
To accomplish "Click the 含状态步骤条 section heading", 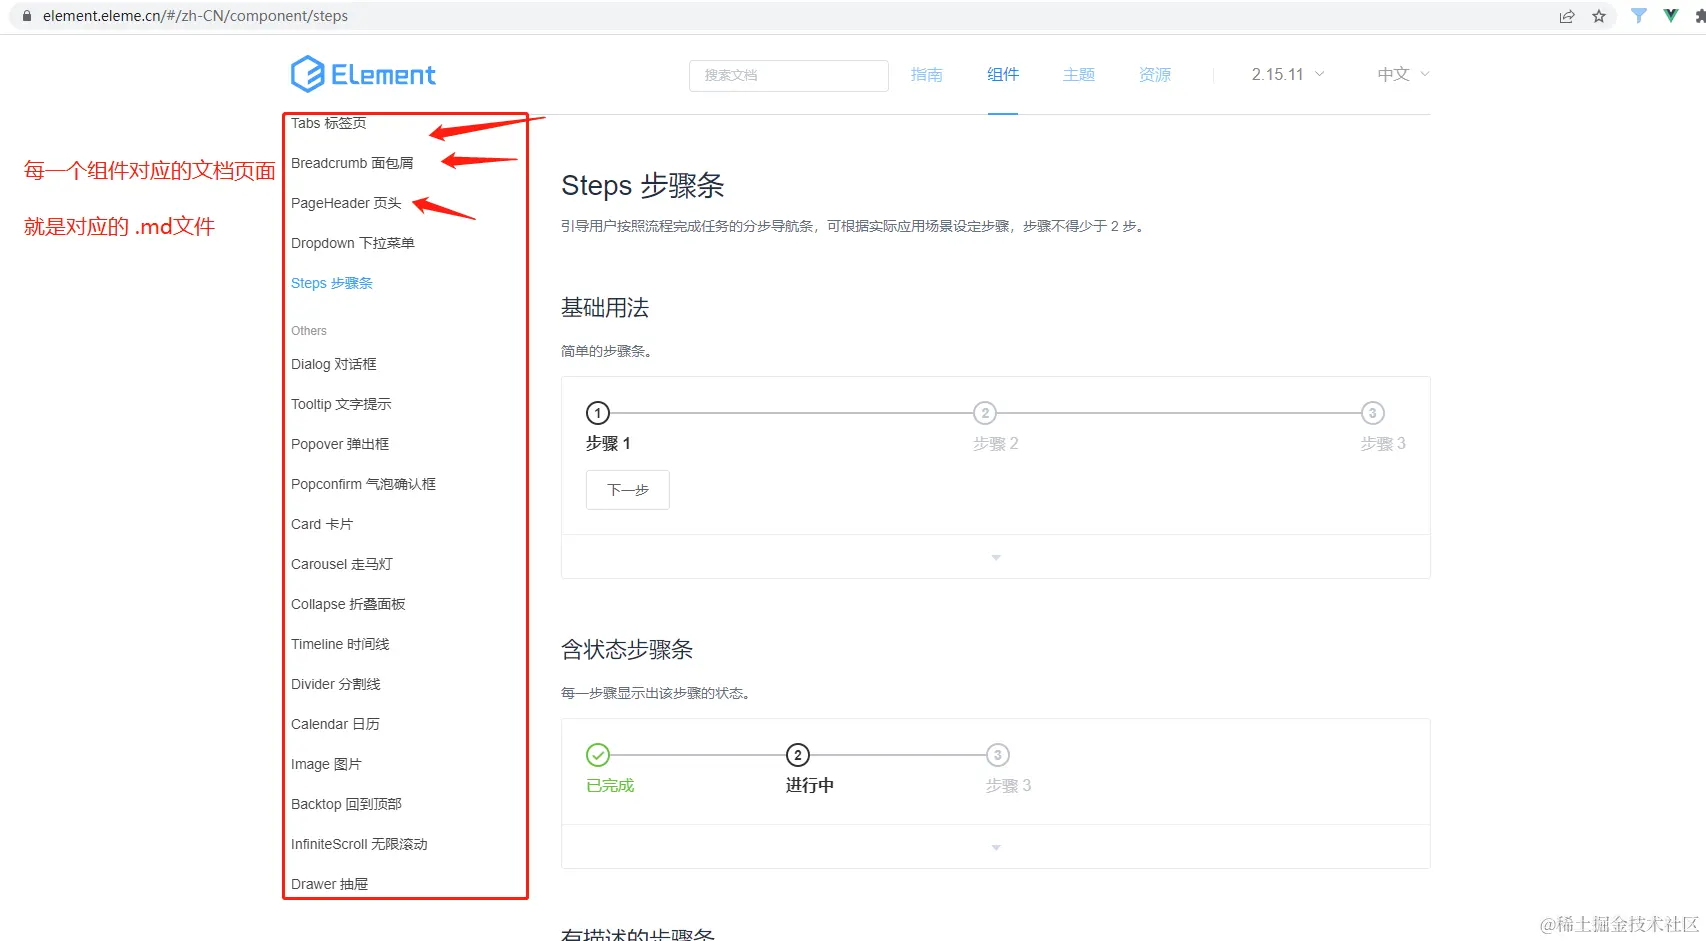I will coord(627,650).
